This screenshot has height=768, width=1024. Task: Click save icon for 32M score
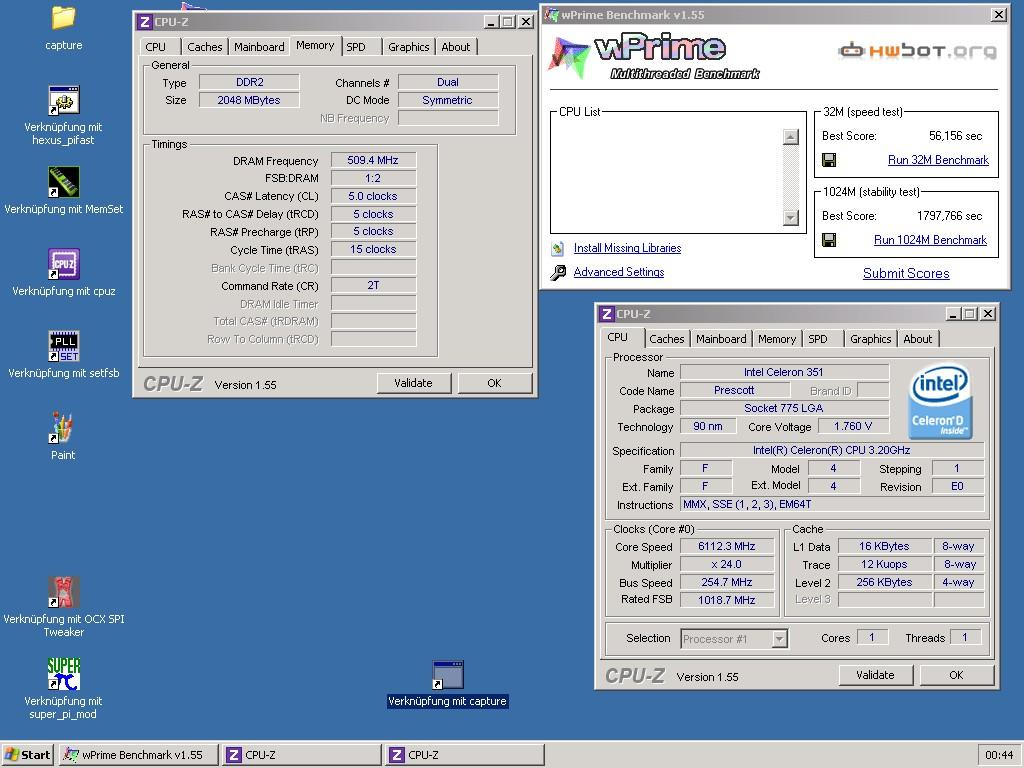(x=829, y=160)
